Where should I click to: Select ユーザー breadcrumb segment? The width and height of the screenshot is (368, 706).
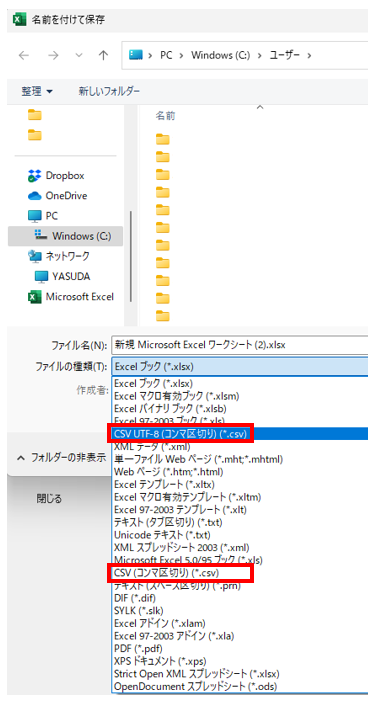pos(285,55)
